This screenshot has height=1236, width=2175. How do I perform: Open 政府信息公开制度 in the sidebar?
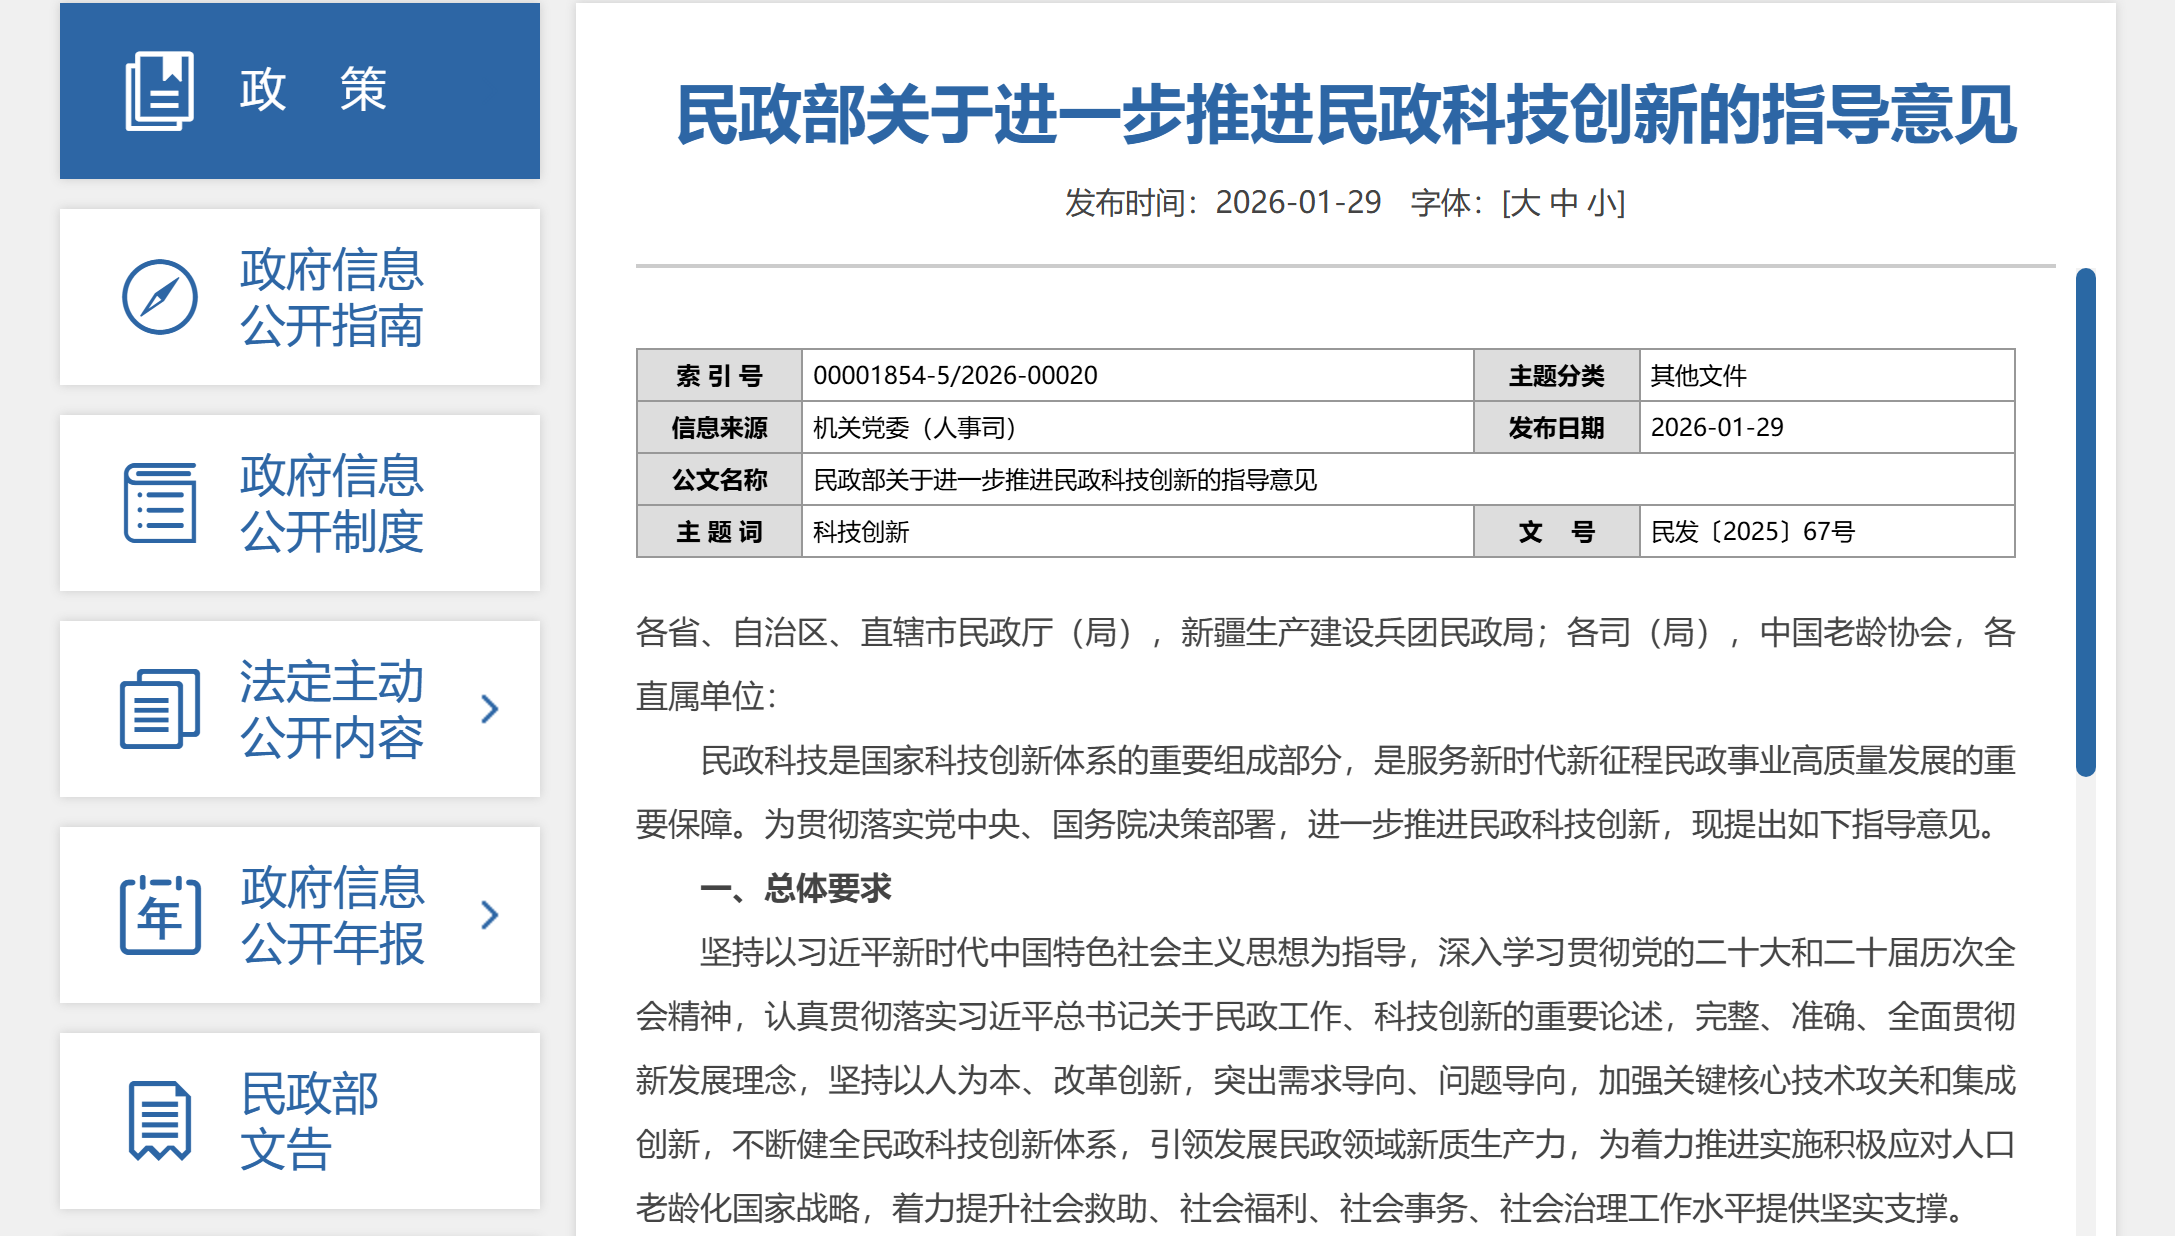click(x=300, y=503)
